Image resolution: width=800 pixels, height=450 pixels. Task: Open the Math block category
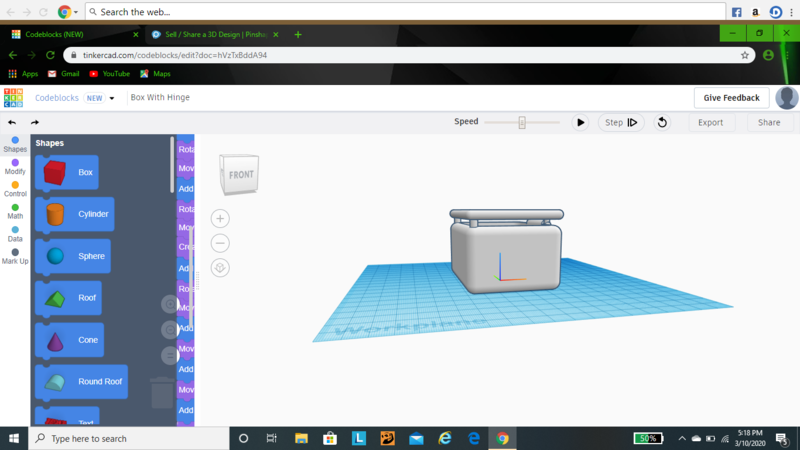(15, 210)
